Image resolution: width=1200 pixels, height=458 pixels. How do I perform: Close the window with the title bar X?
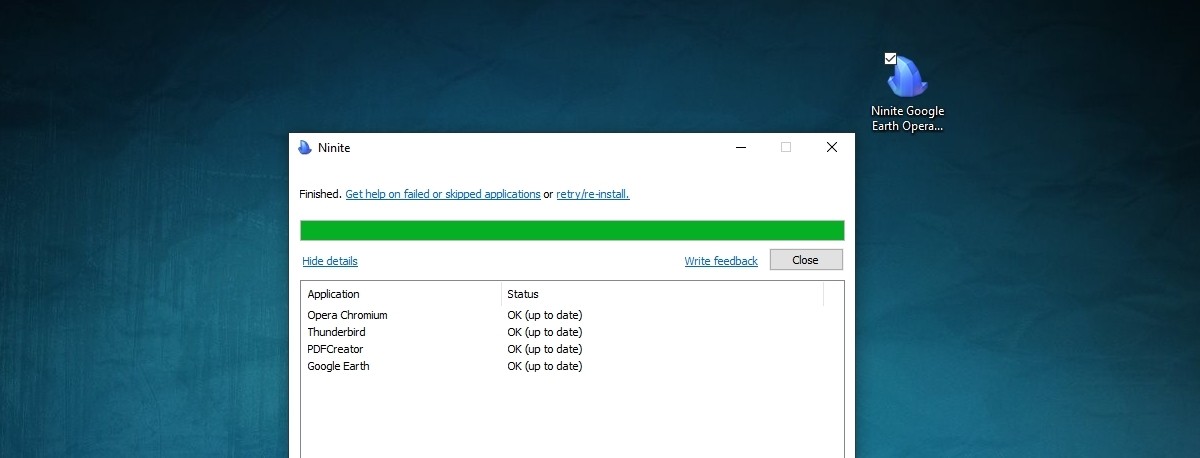(831, 148)
